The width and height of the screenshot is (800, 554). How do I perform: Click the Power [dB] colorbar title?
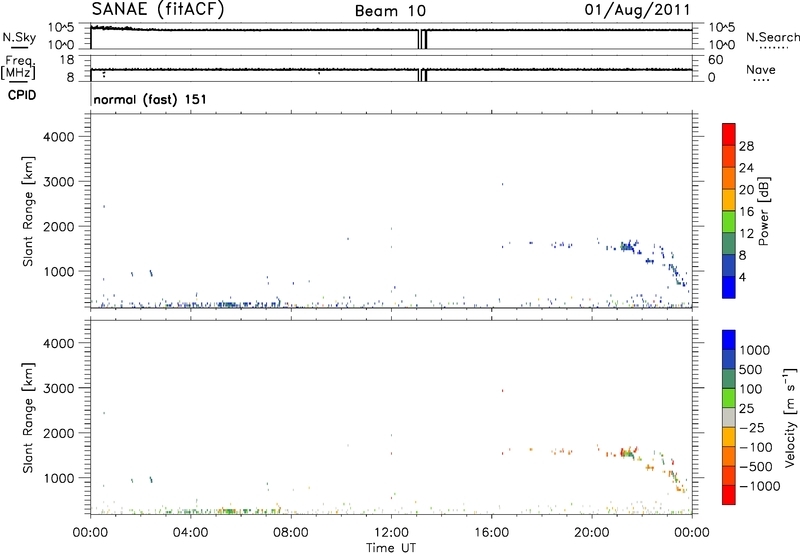763,211
